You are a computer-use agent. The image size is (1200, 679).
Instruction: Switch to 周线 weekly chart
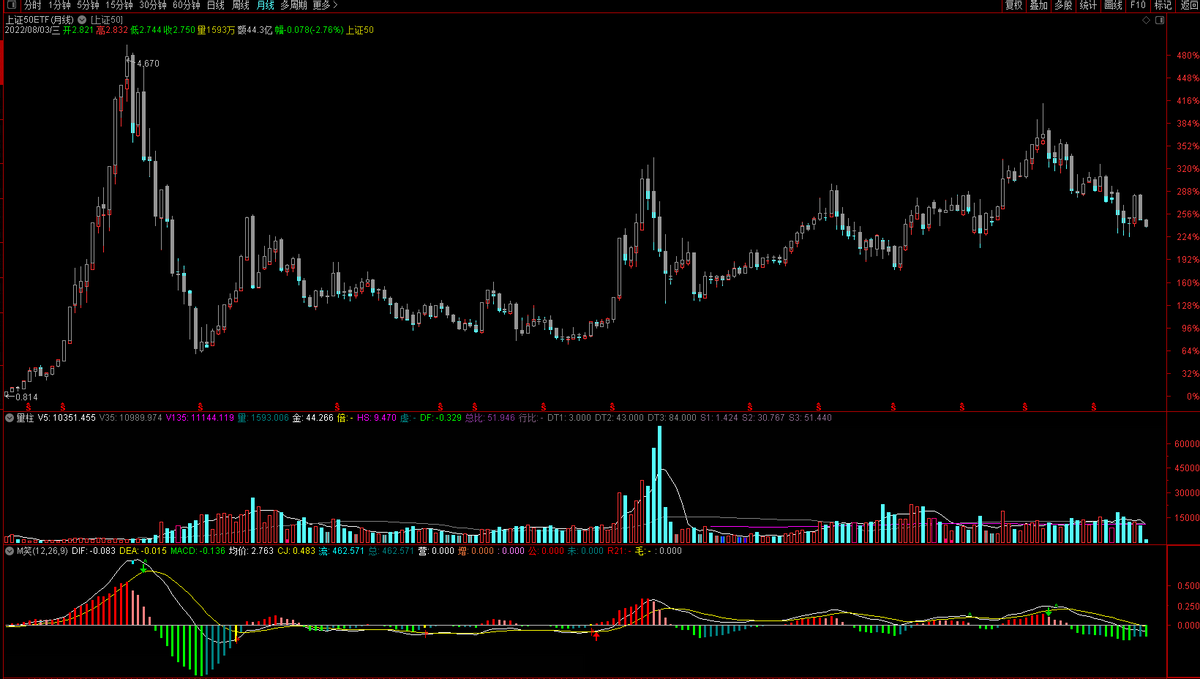[x=240, y=5]
